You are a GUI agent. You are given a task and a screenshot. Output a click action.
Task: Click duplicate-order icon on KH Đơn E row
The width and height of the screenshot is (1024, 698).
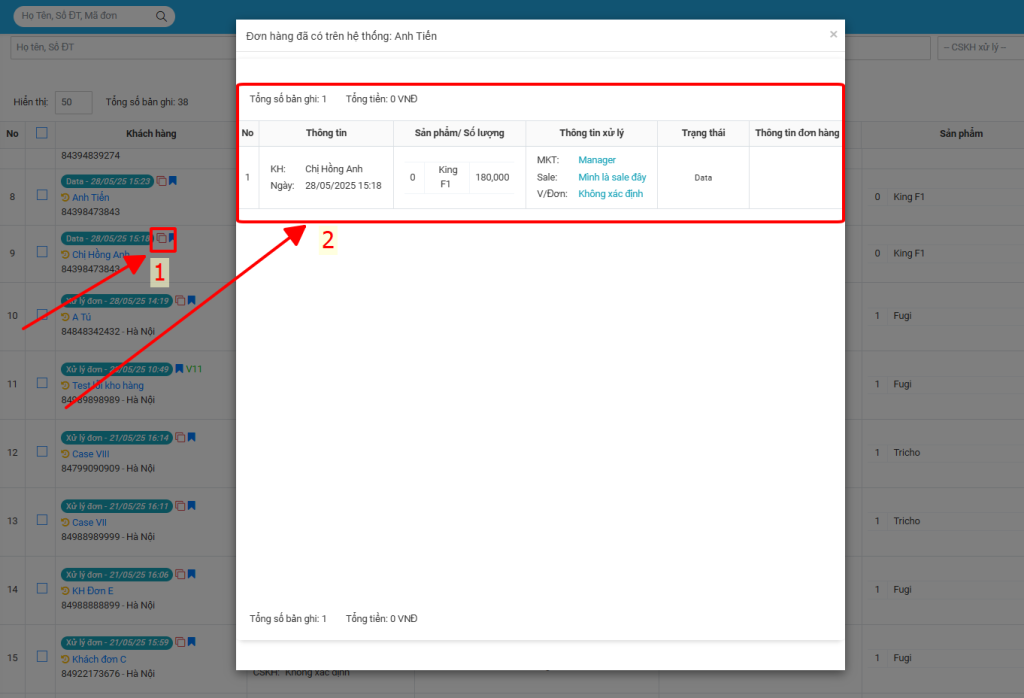(x=180, y=574)
